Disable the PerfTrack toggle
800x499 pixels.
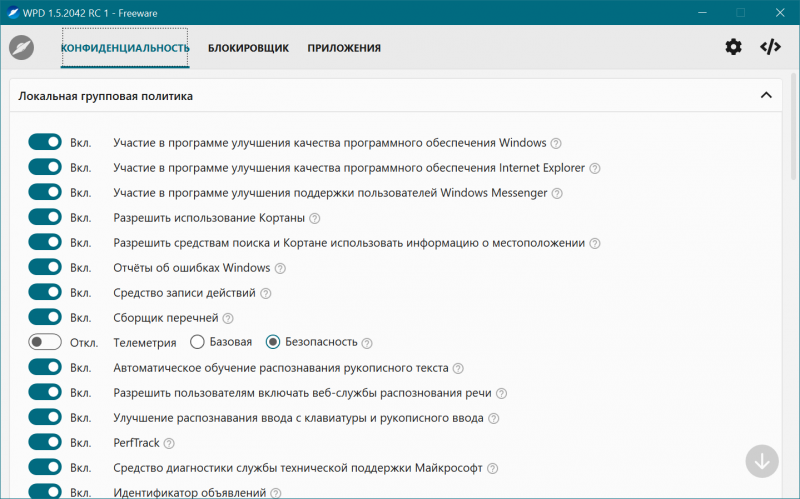45,442
